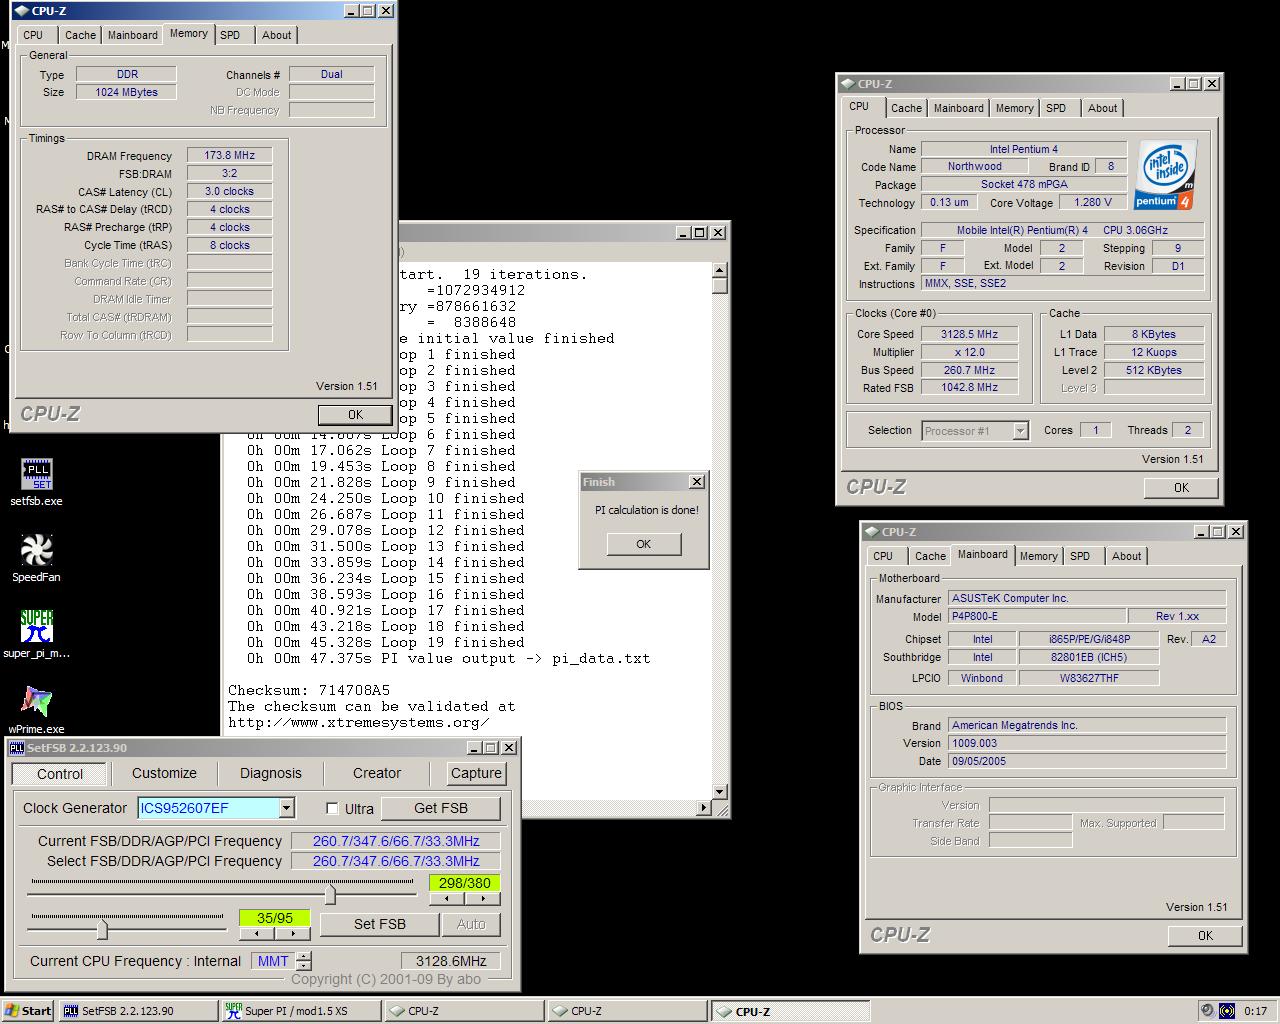1280x1024 pixels.
Task: Click BIOS date 09/05/2005 value
Action: click(1087, 761)
